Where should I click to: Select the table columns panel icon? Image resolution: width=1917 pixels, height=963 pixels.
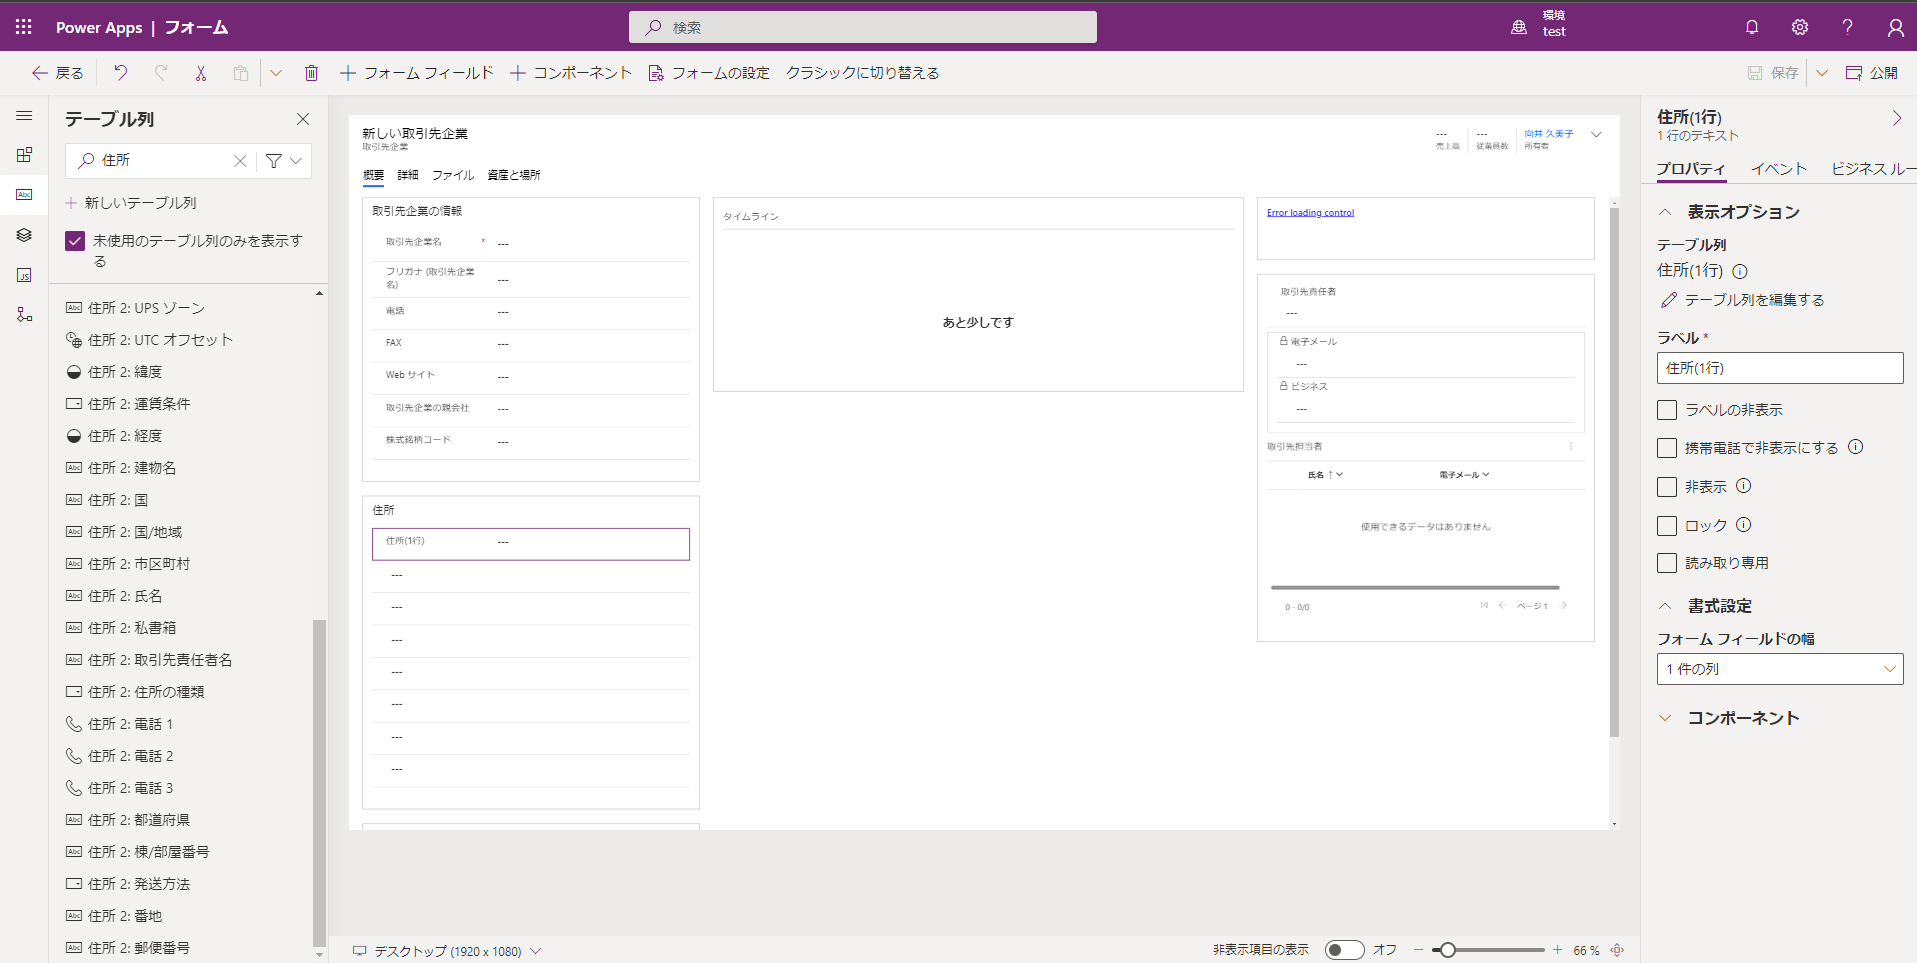(x=24, y=195)
